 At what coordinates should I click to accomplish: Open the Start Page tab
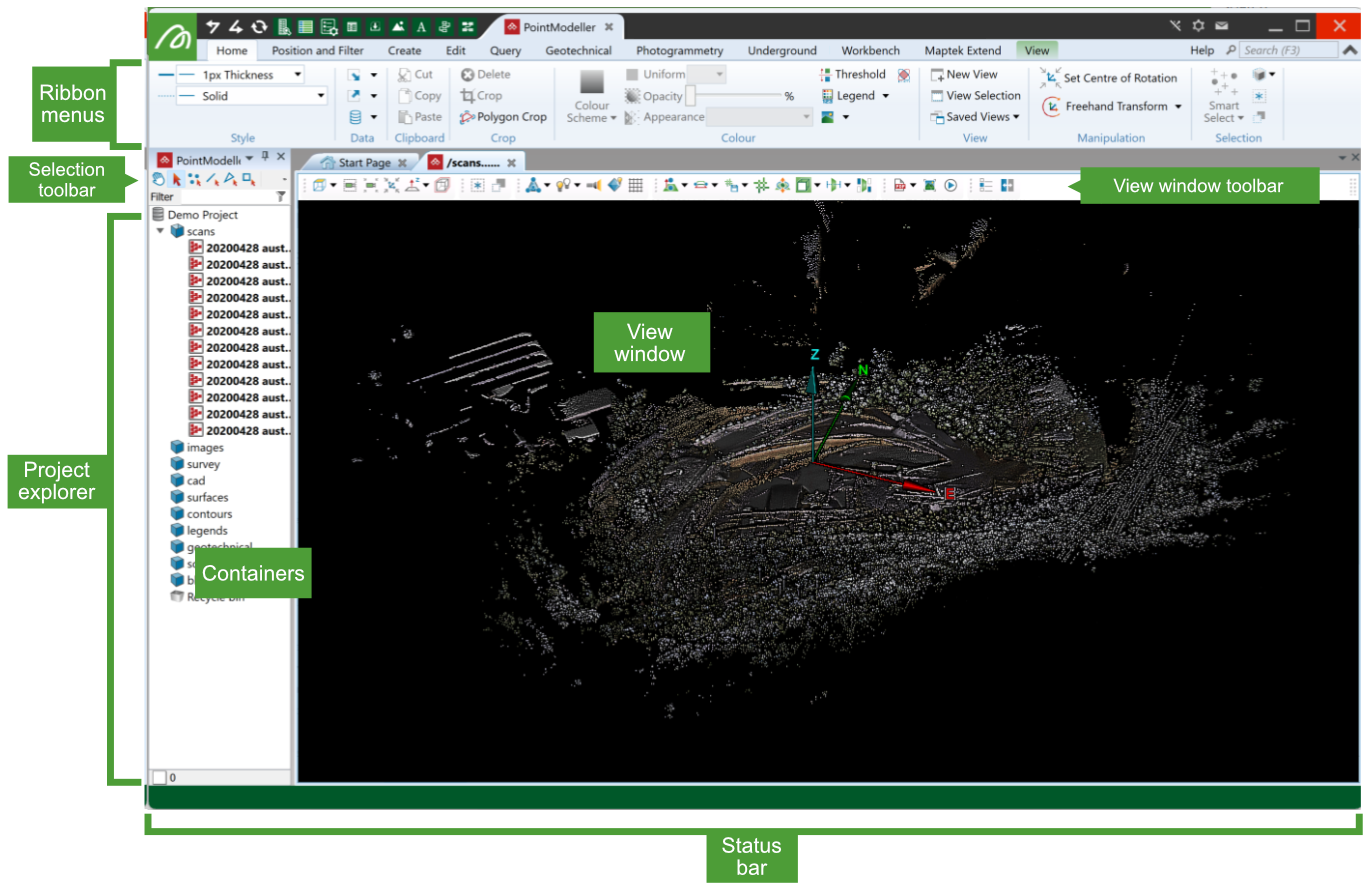363,162
